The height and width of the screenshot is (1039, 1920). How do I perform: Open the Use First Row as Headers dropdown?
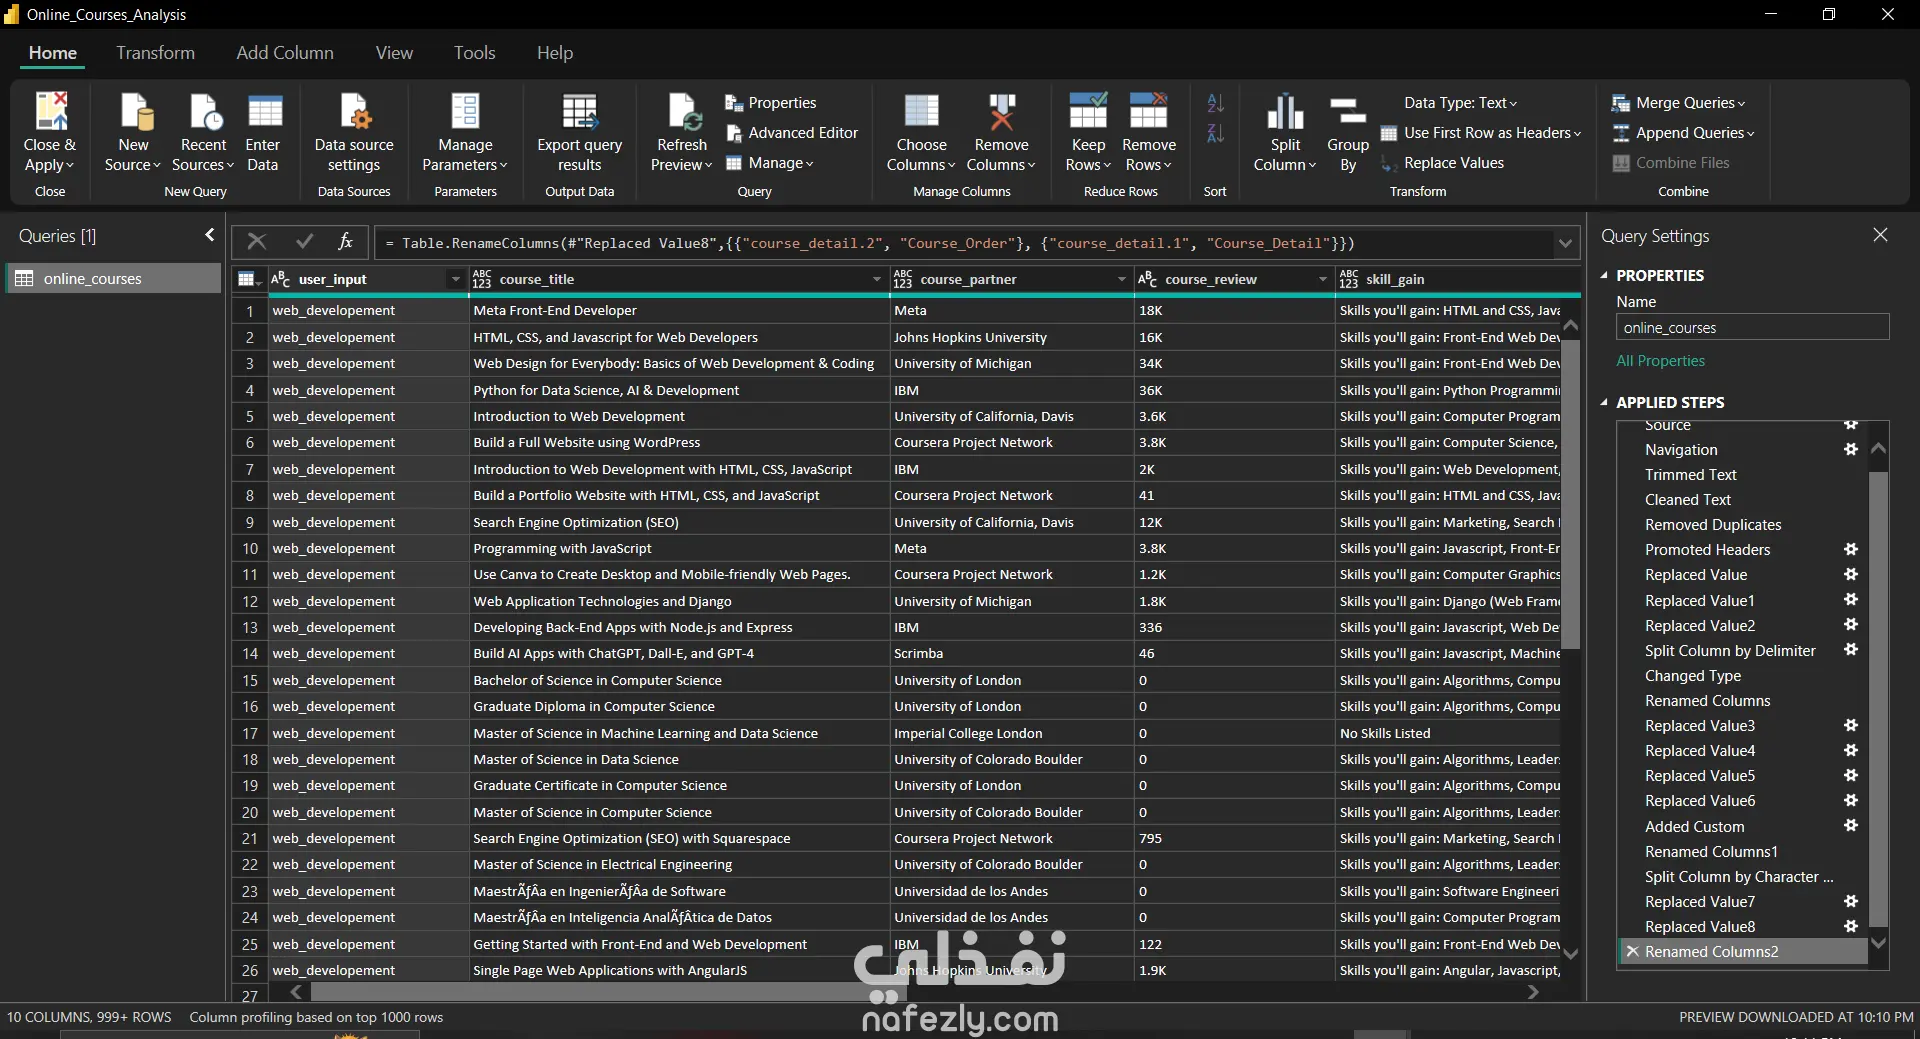coord(1481,133)
